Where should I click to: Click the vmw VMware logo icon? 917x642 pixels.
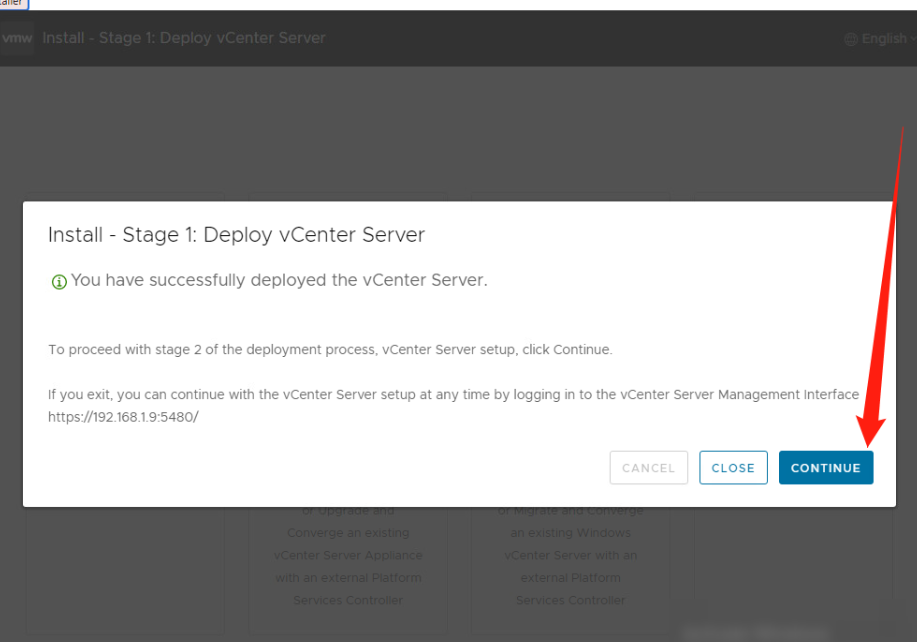[17, 38]
